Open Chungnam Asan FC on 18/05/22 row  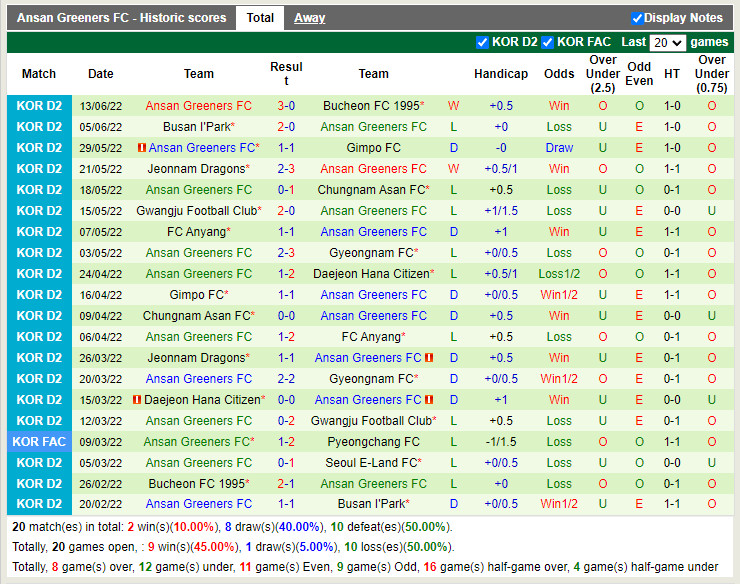[x=373, y=190]
